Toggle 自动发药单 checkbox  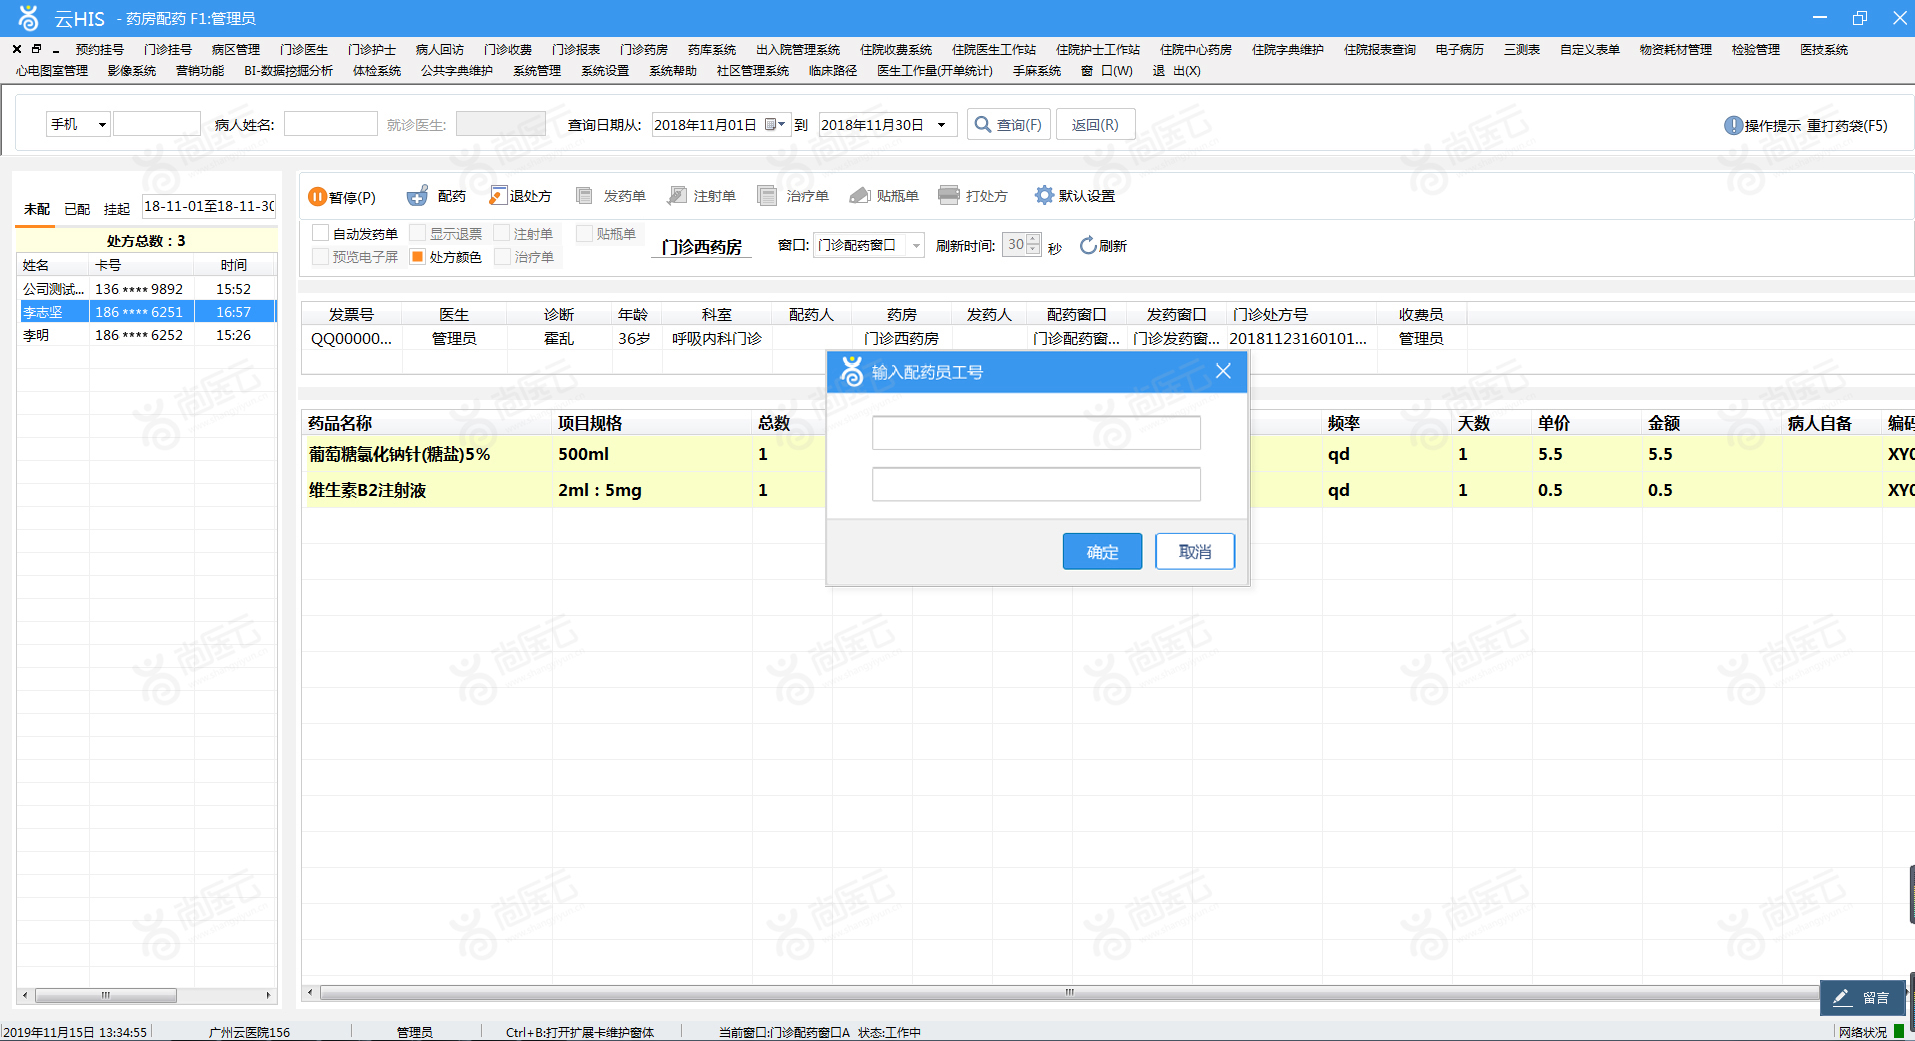click(x=320, y=233)
